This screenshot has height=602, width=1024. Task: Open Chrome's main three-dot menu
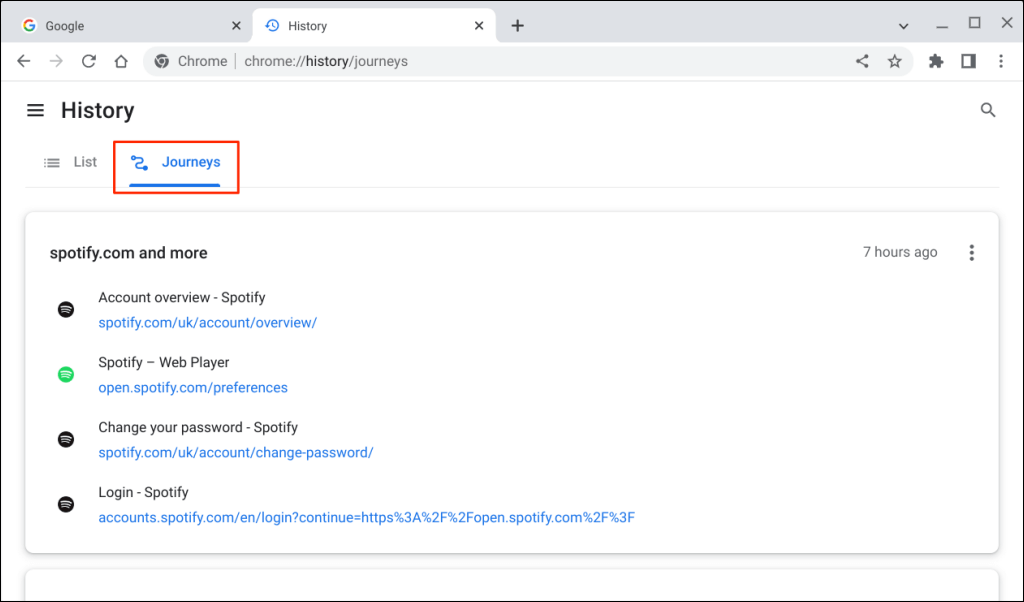pos(1001,61)
